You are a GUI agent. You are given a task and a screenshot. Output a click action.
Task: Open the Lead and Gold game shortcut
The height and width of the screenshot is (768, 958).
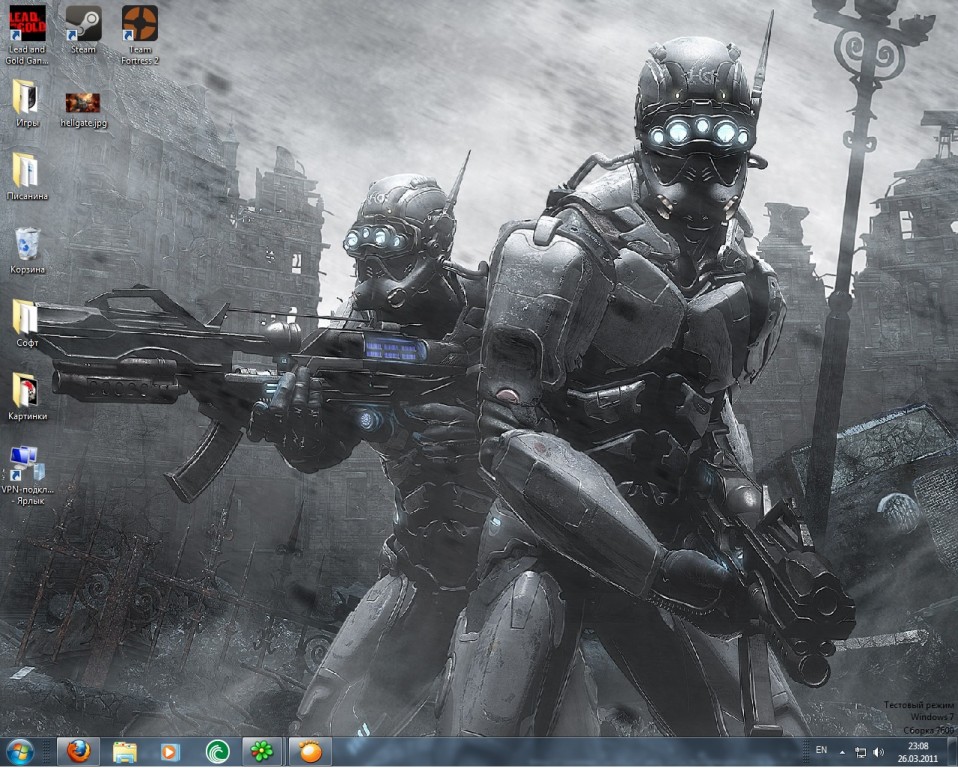[27, 35]
